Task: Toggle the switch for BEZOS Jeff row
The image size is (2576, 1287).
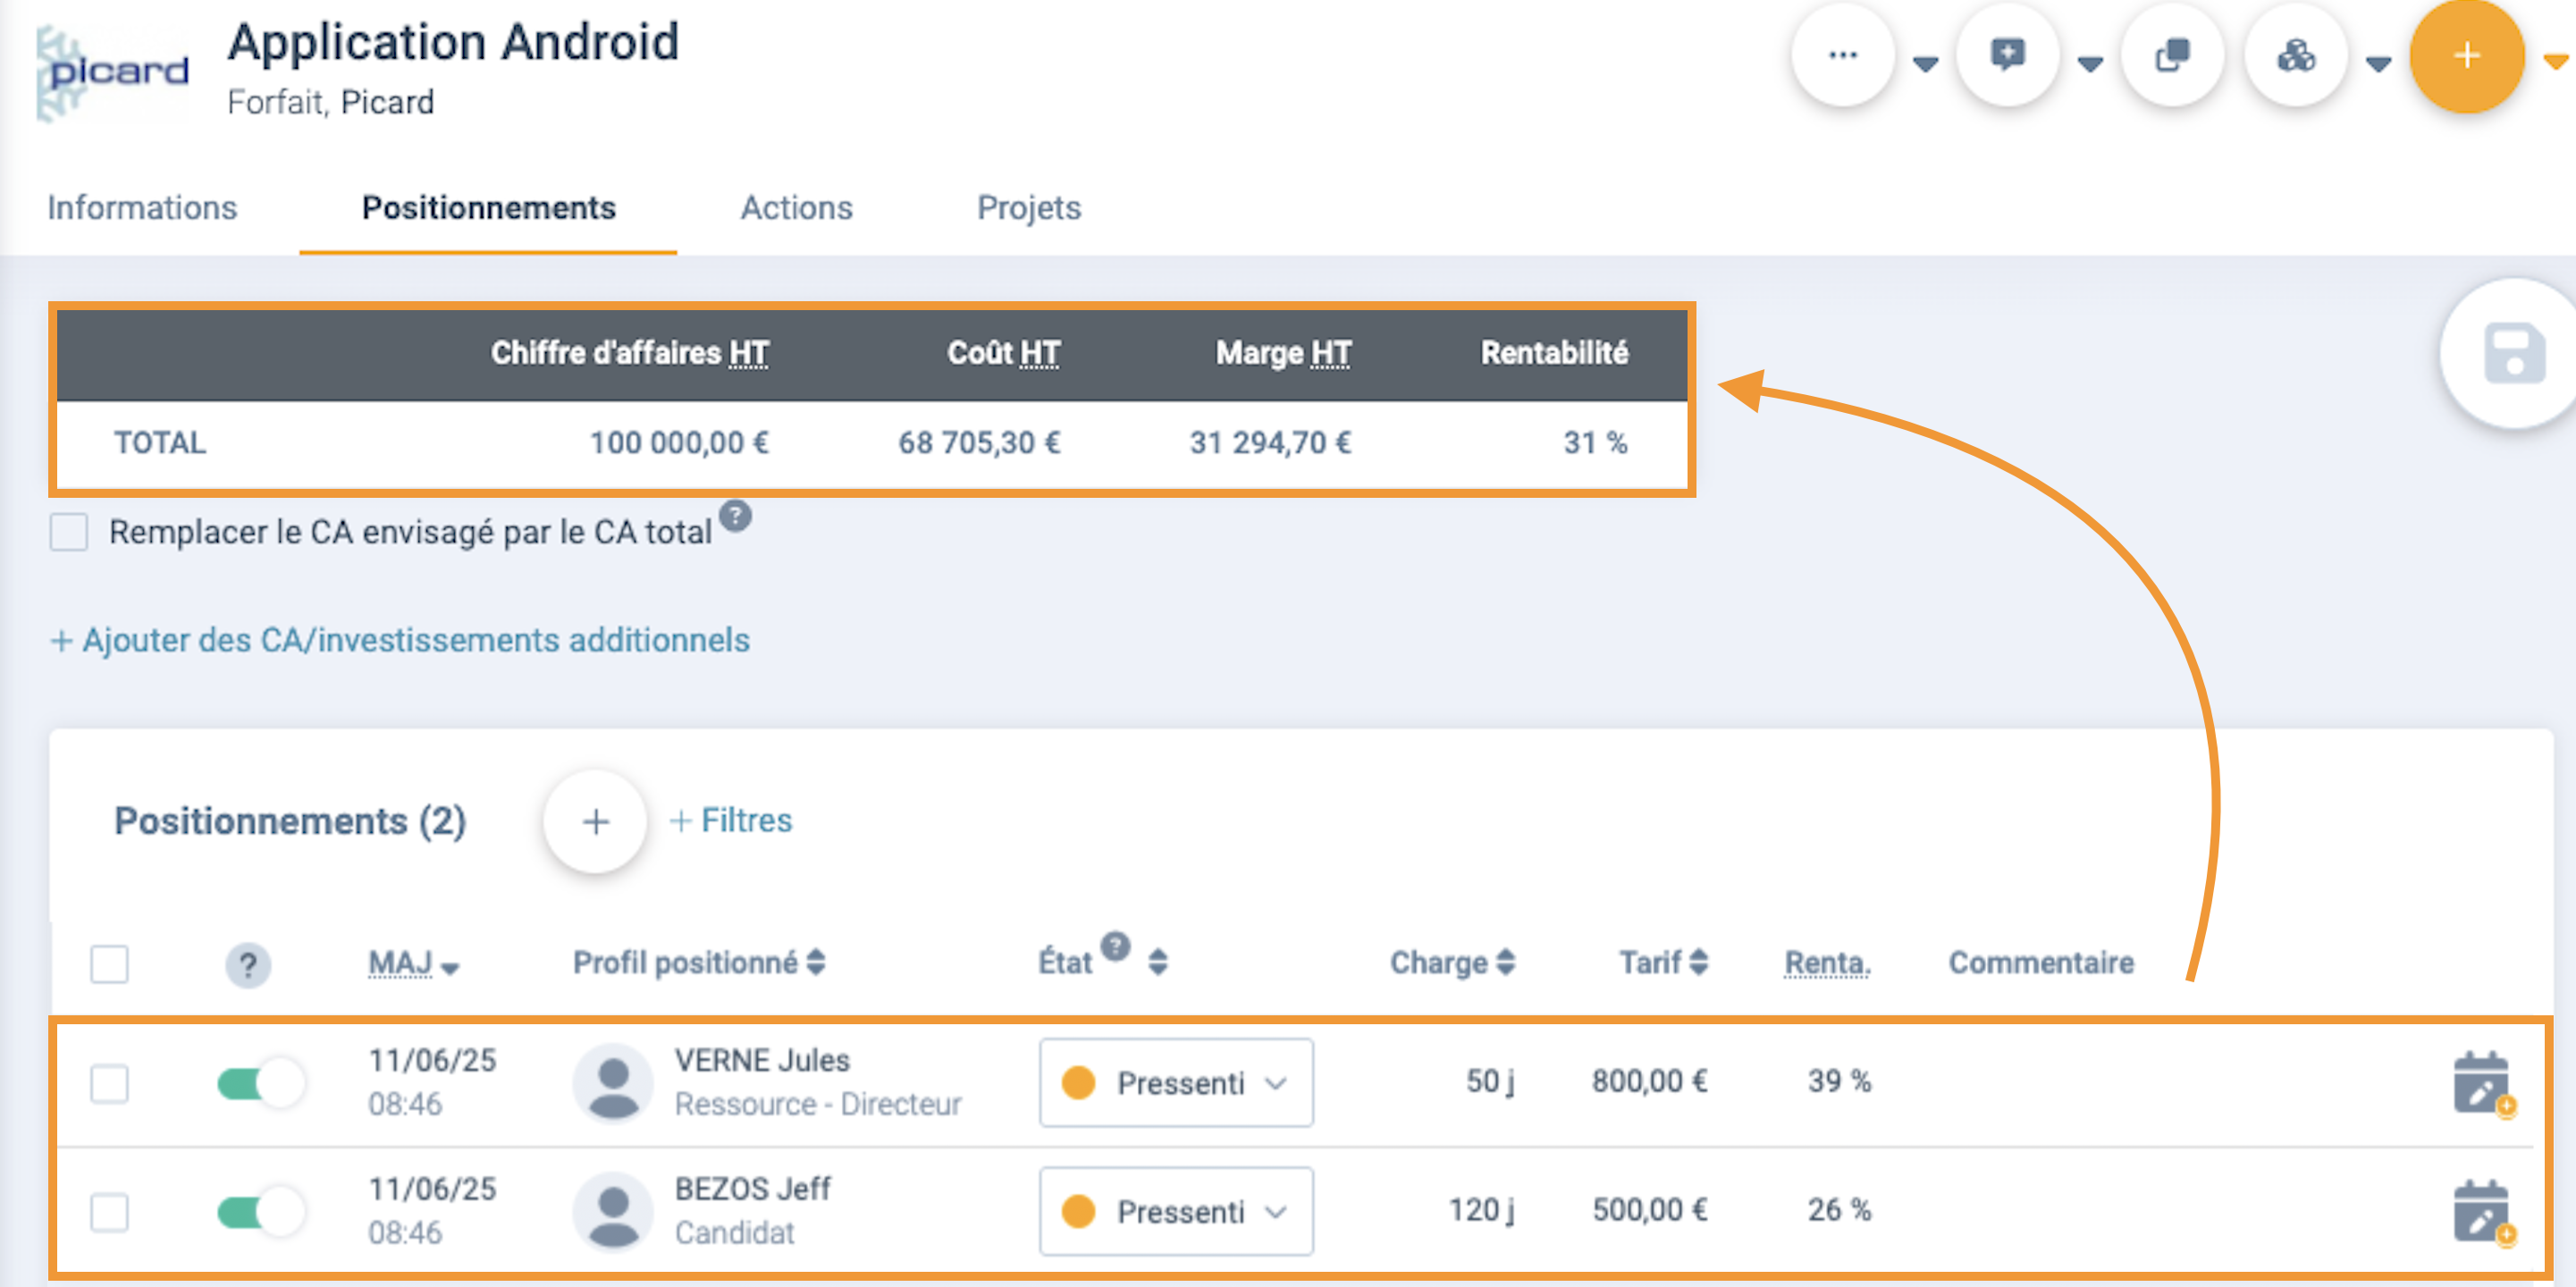Action: pos(260,1212)
